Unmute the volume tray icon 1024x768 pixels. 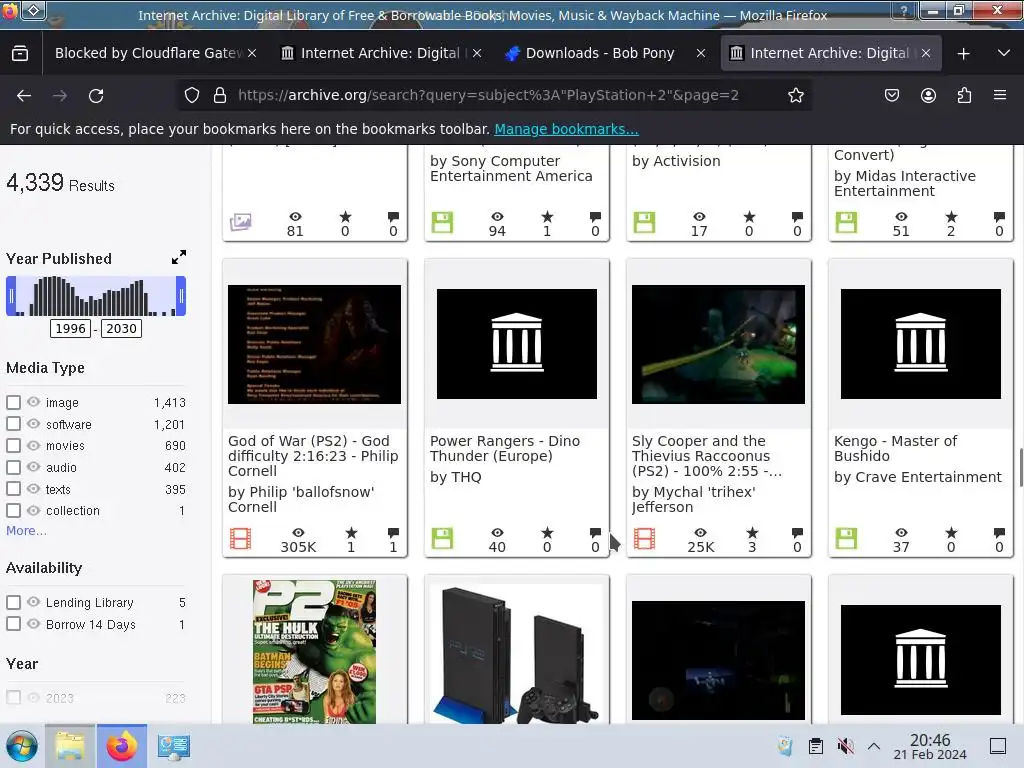coord(845,746)
